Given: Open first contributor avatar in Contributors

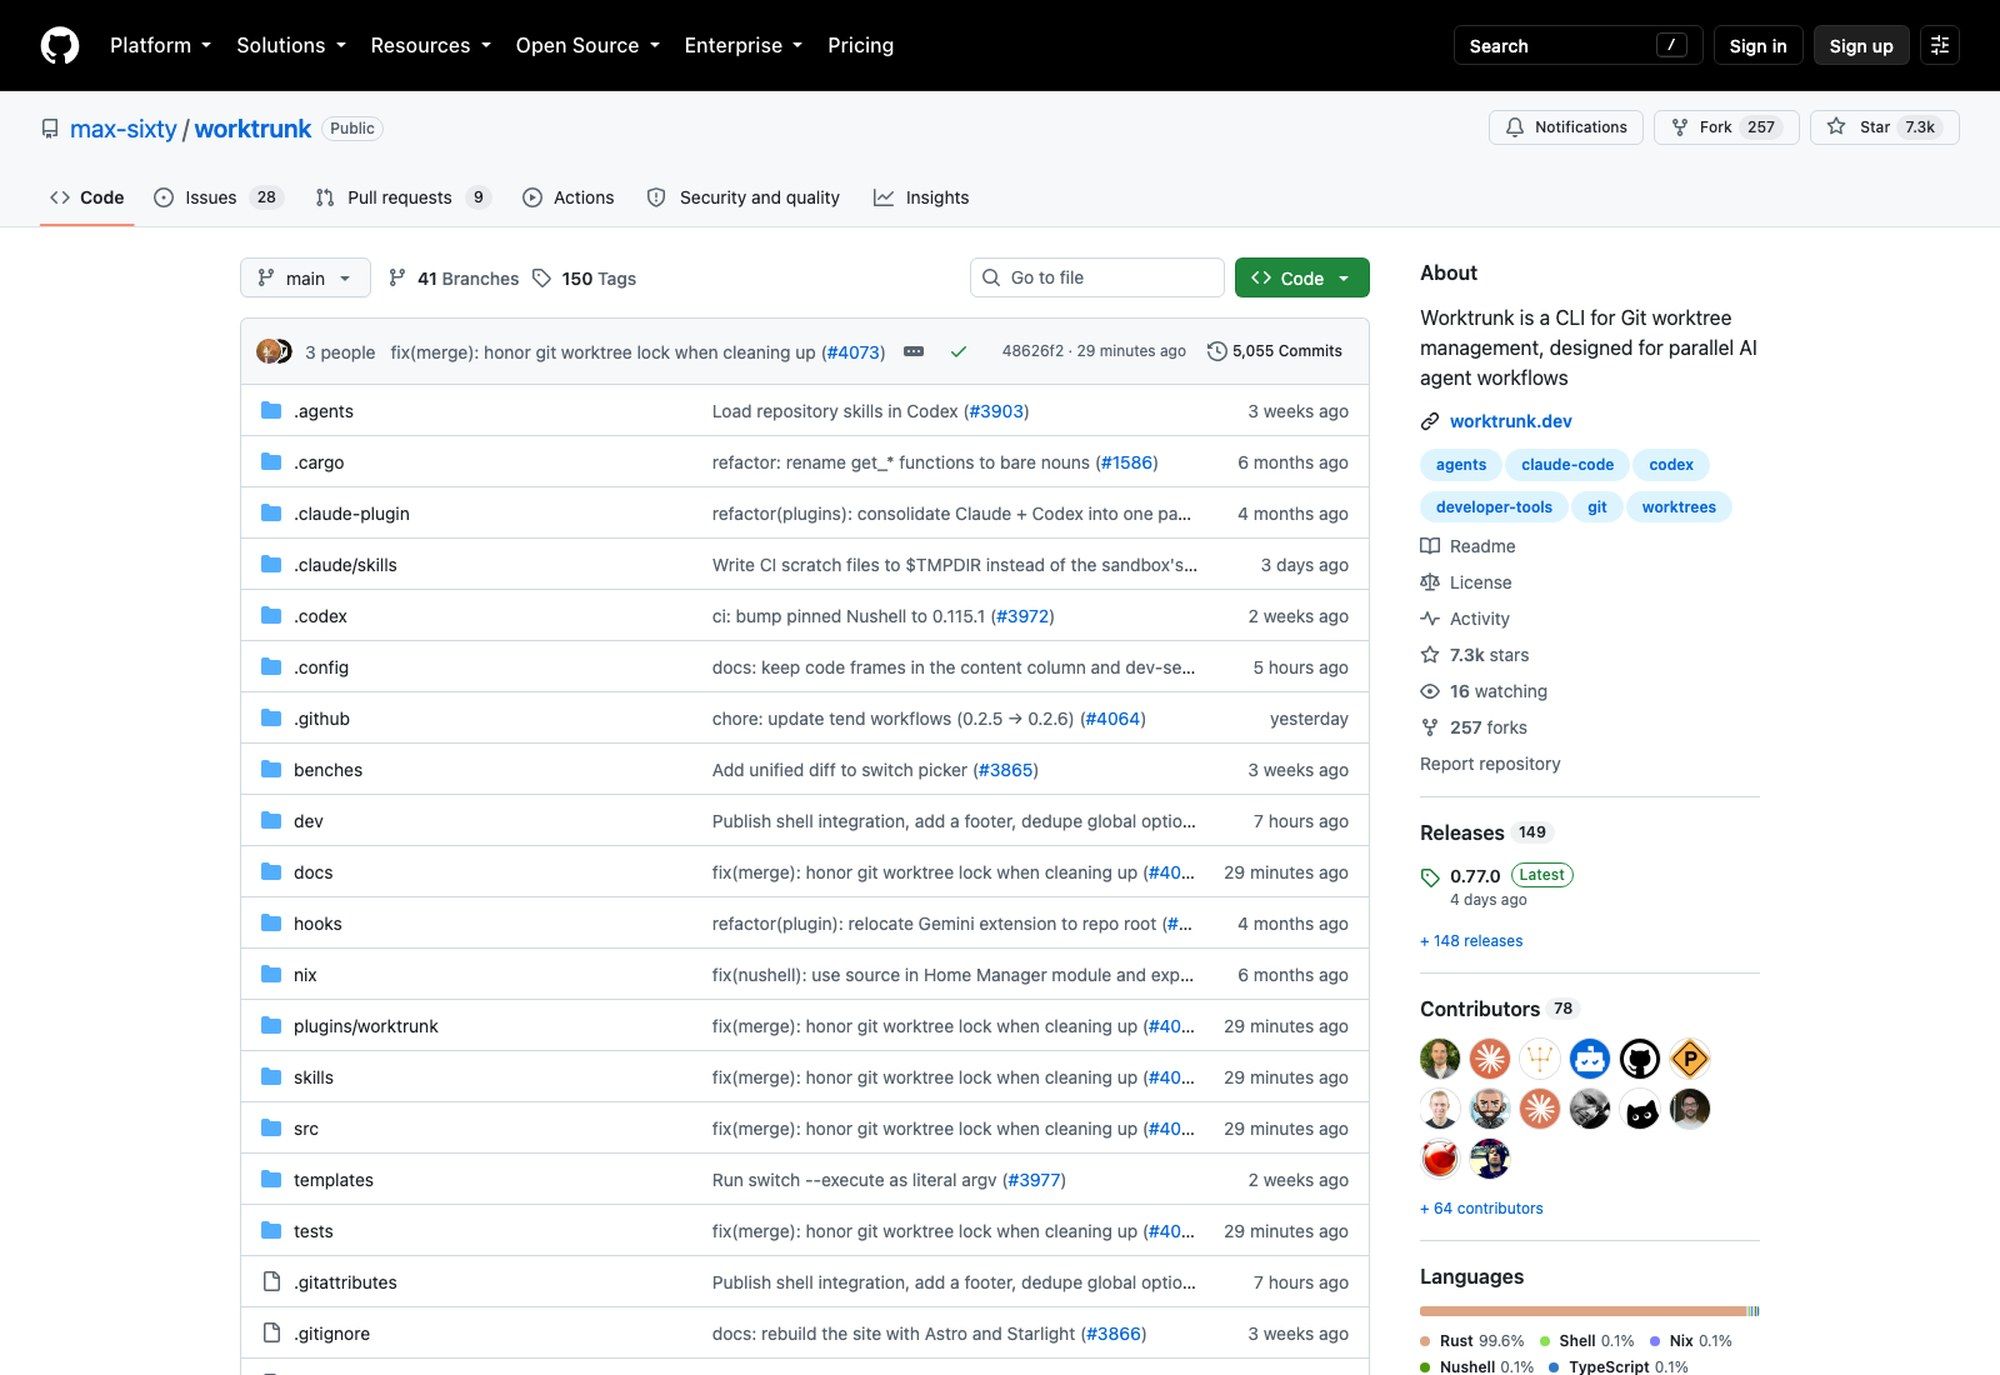Looking at the screenshot, I should [x=1440, y=1058].
